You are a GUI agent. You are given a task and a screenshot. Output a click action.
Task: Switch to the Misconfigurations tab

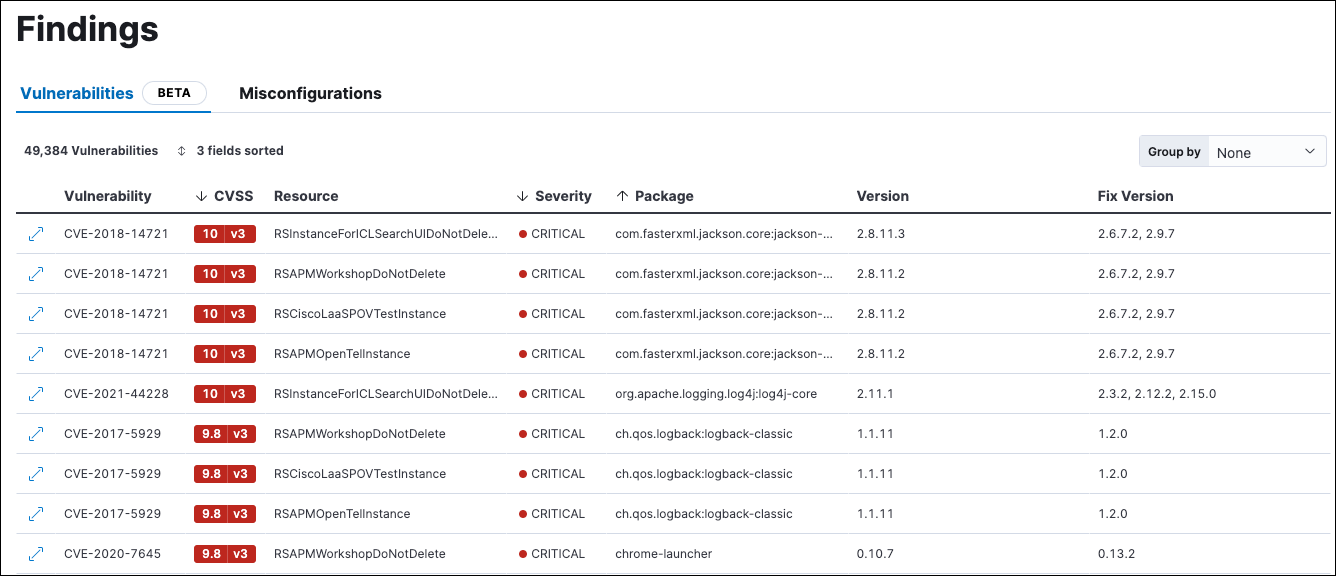[x=310, y=93]
